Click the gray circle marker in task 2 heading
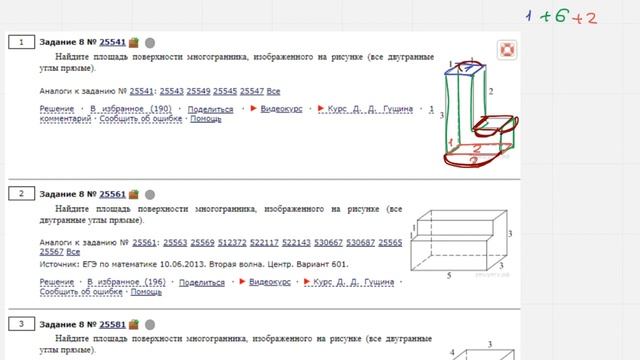 [150, 194]
